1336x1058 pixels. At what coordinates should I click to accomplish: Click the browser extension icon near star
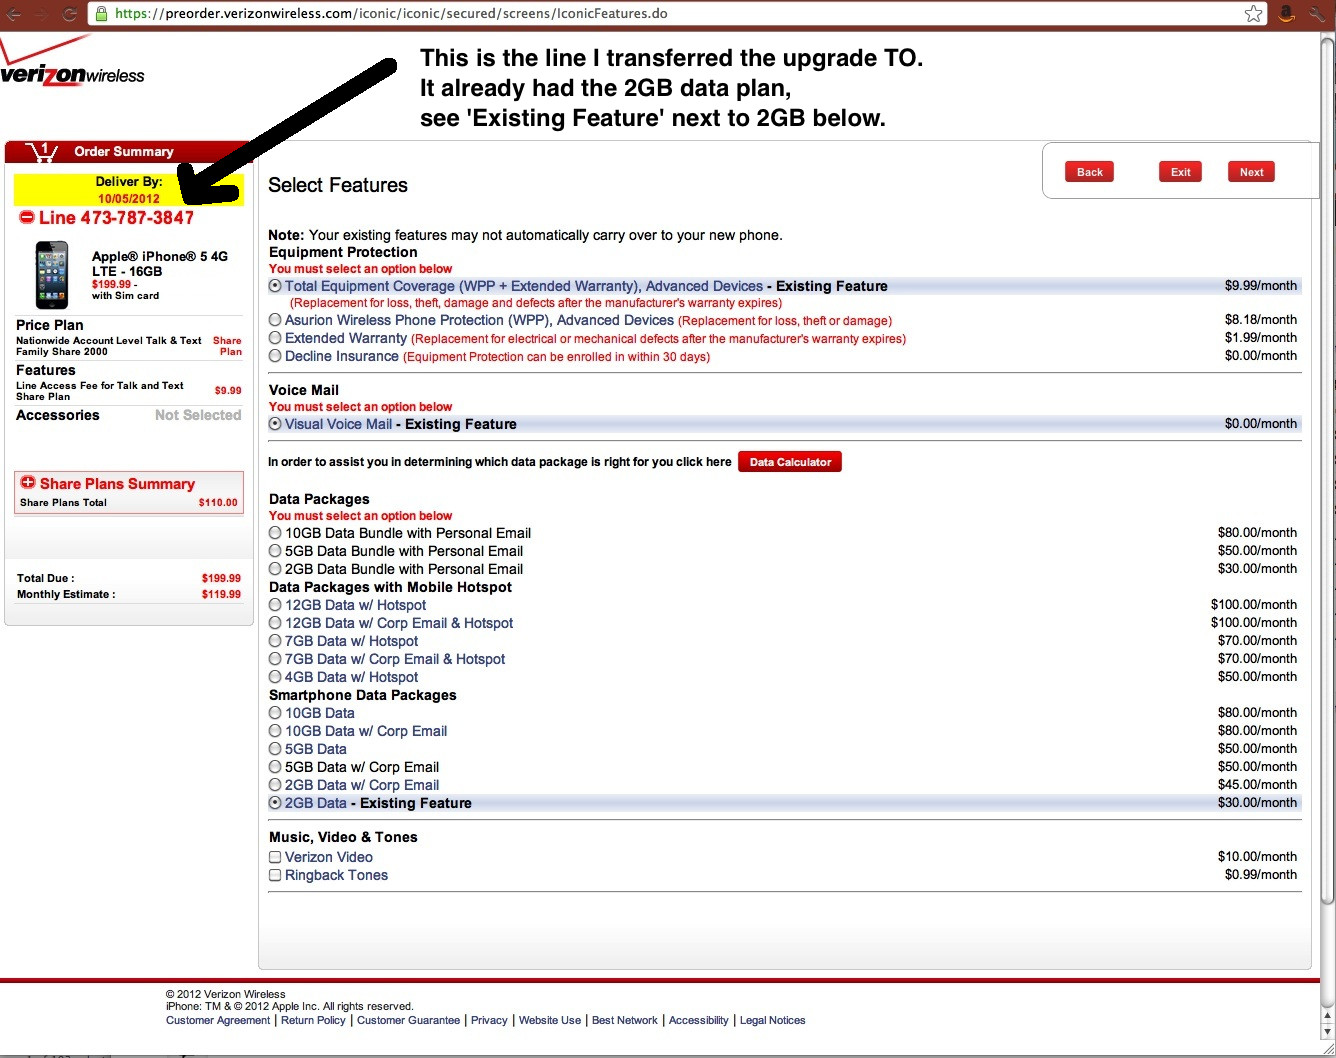point(1287,13)
